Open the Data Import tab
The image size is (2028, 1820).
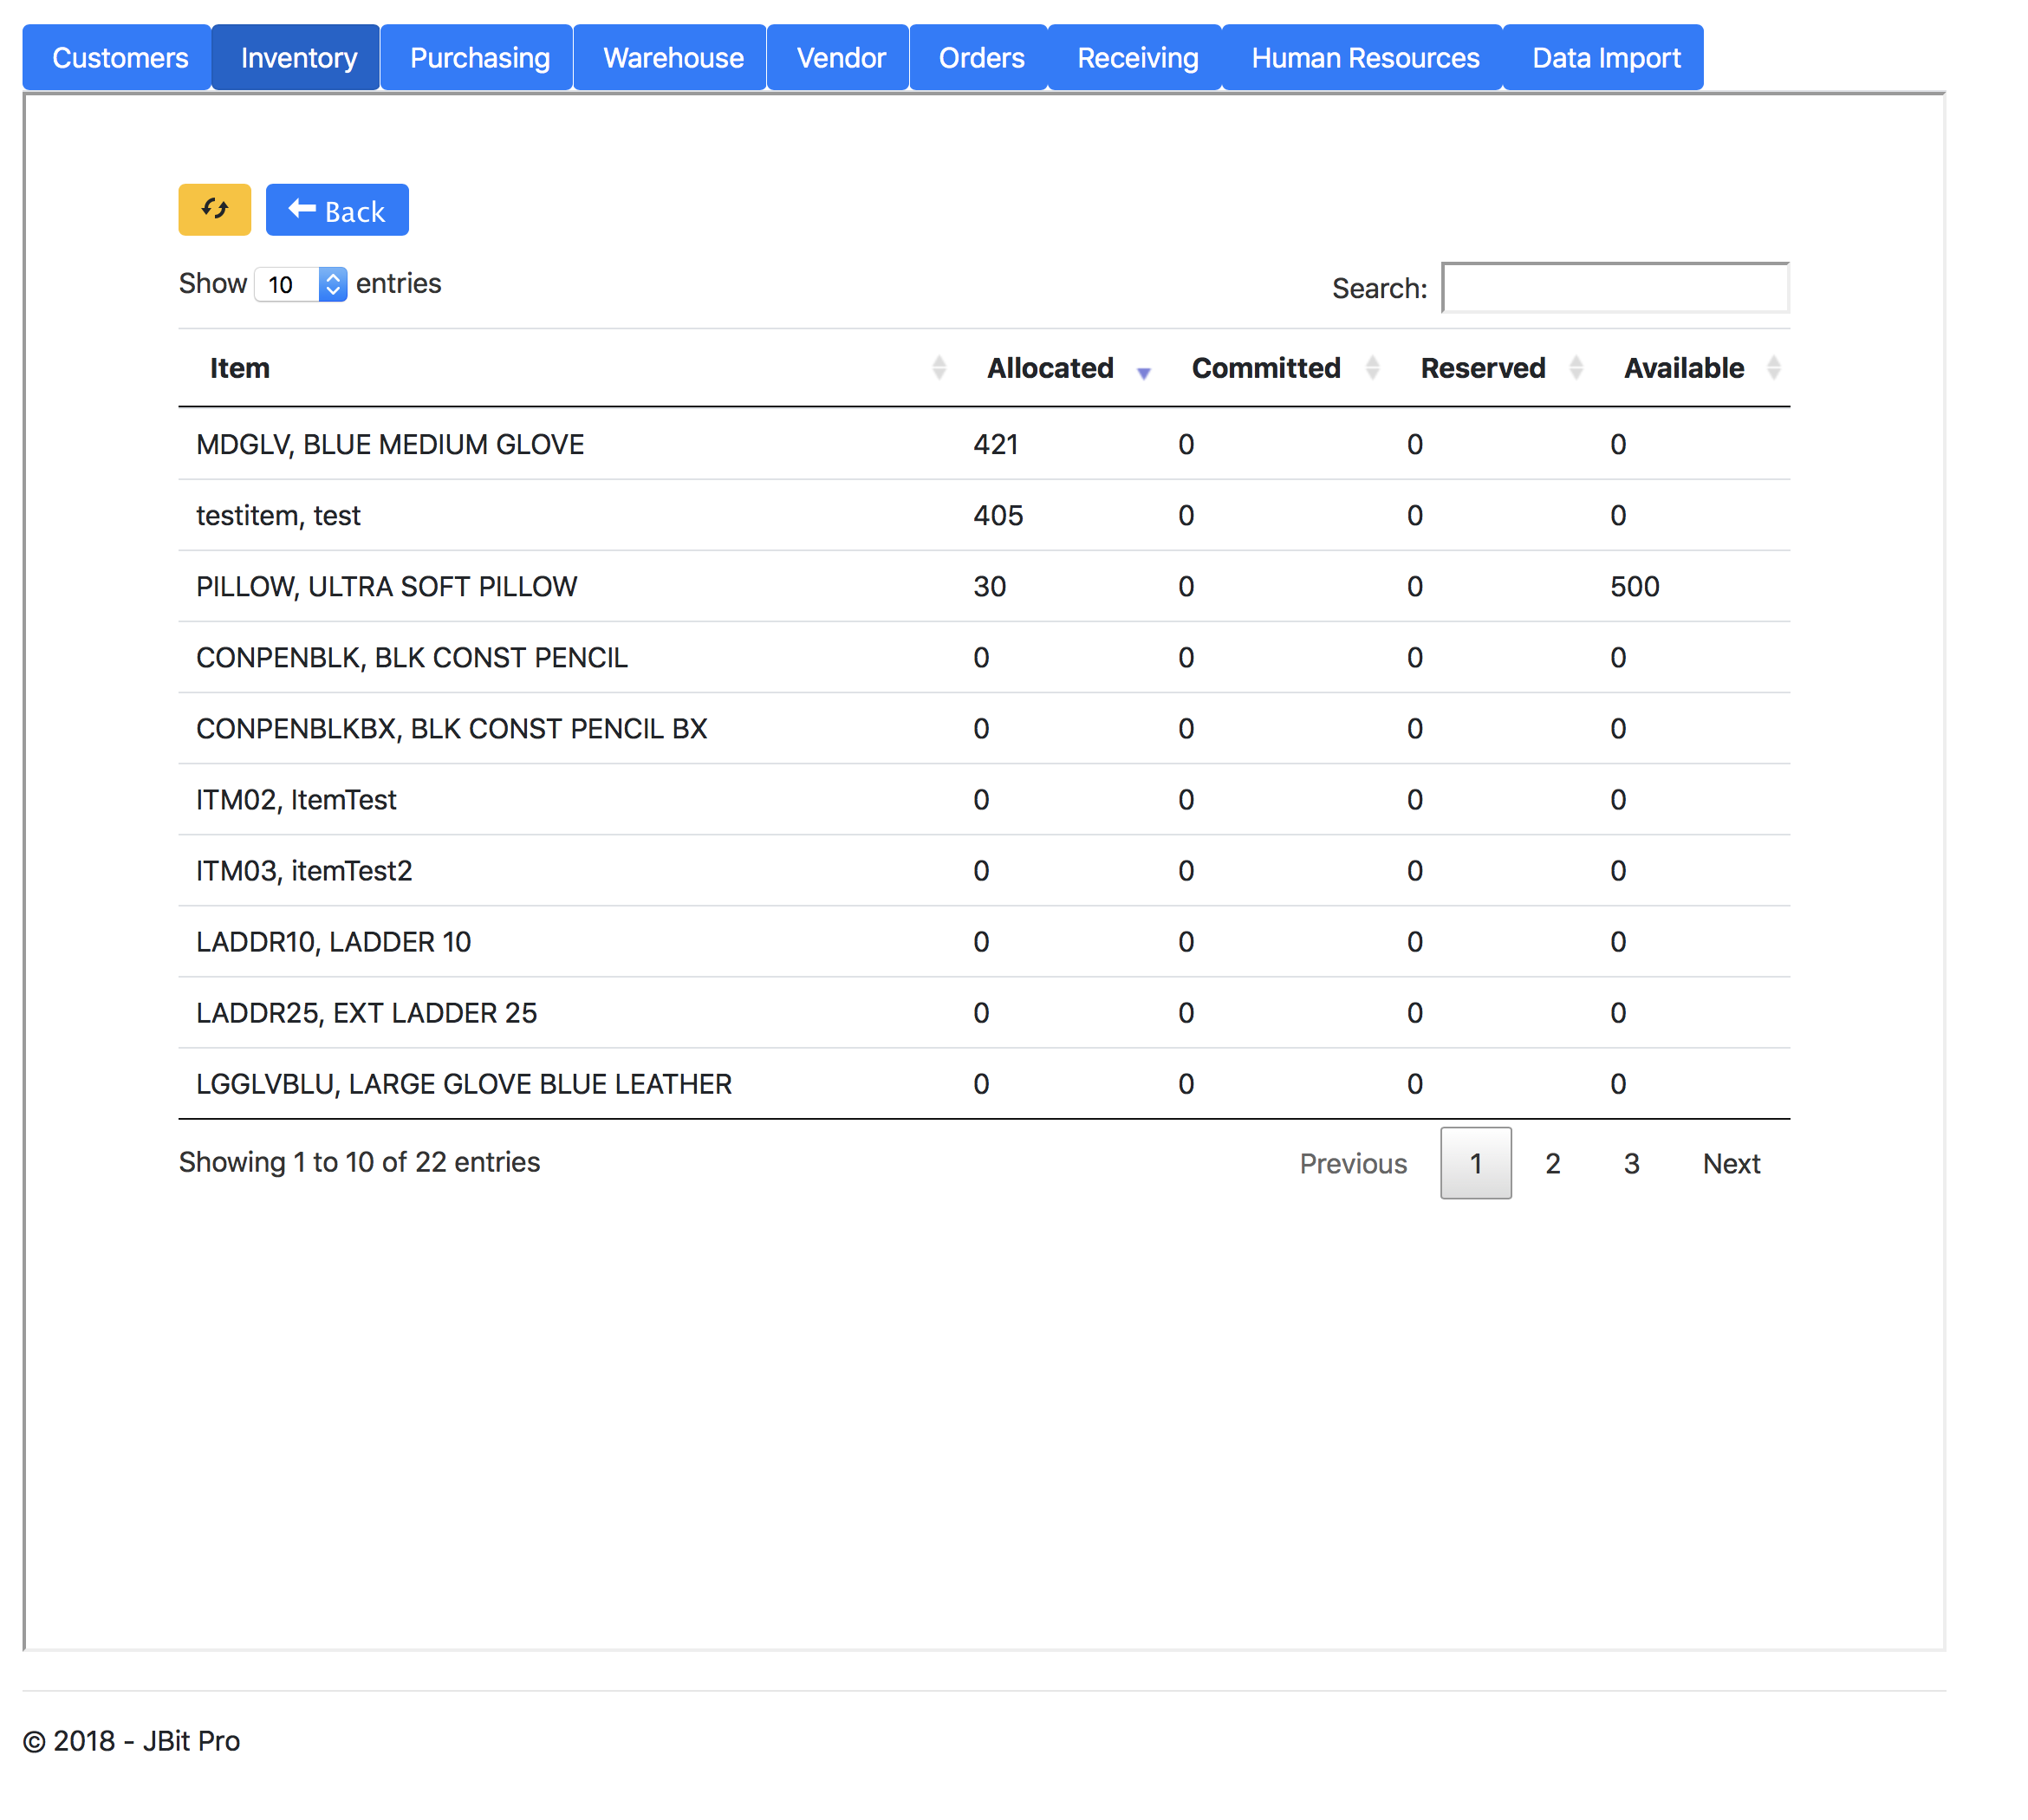pos(1604,58)
